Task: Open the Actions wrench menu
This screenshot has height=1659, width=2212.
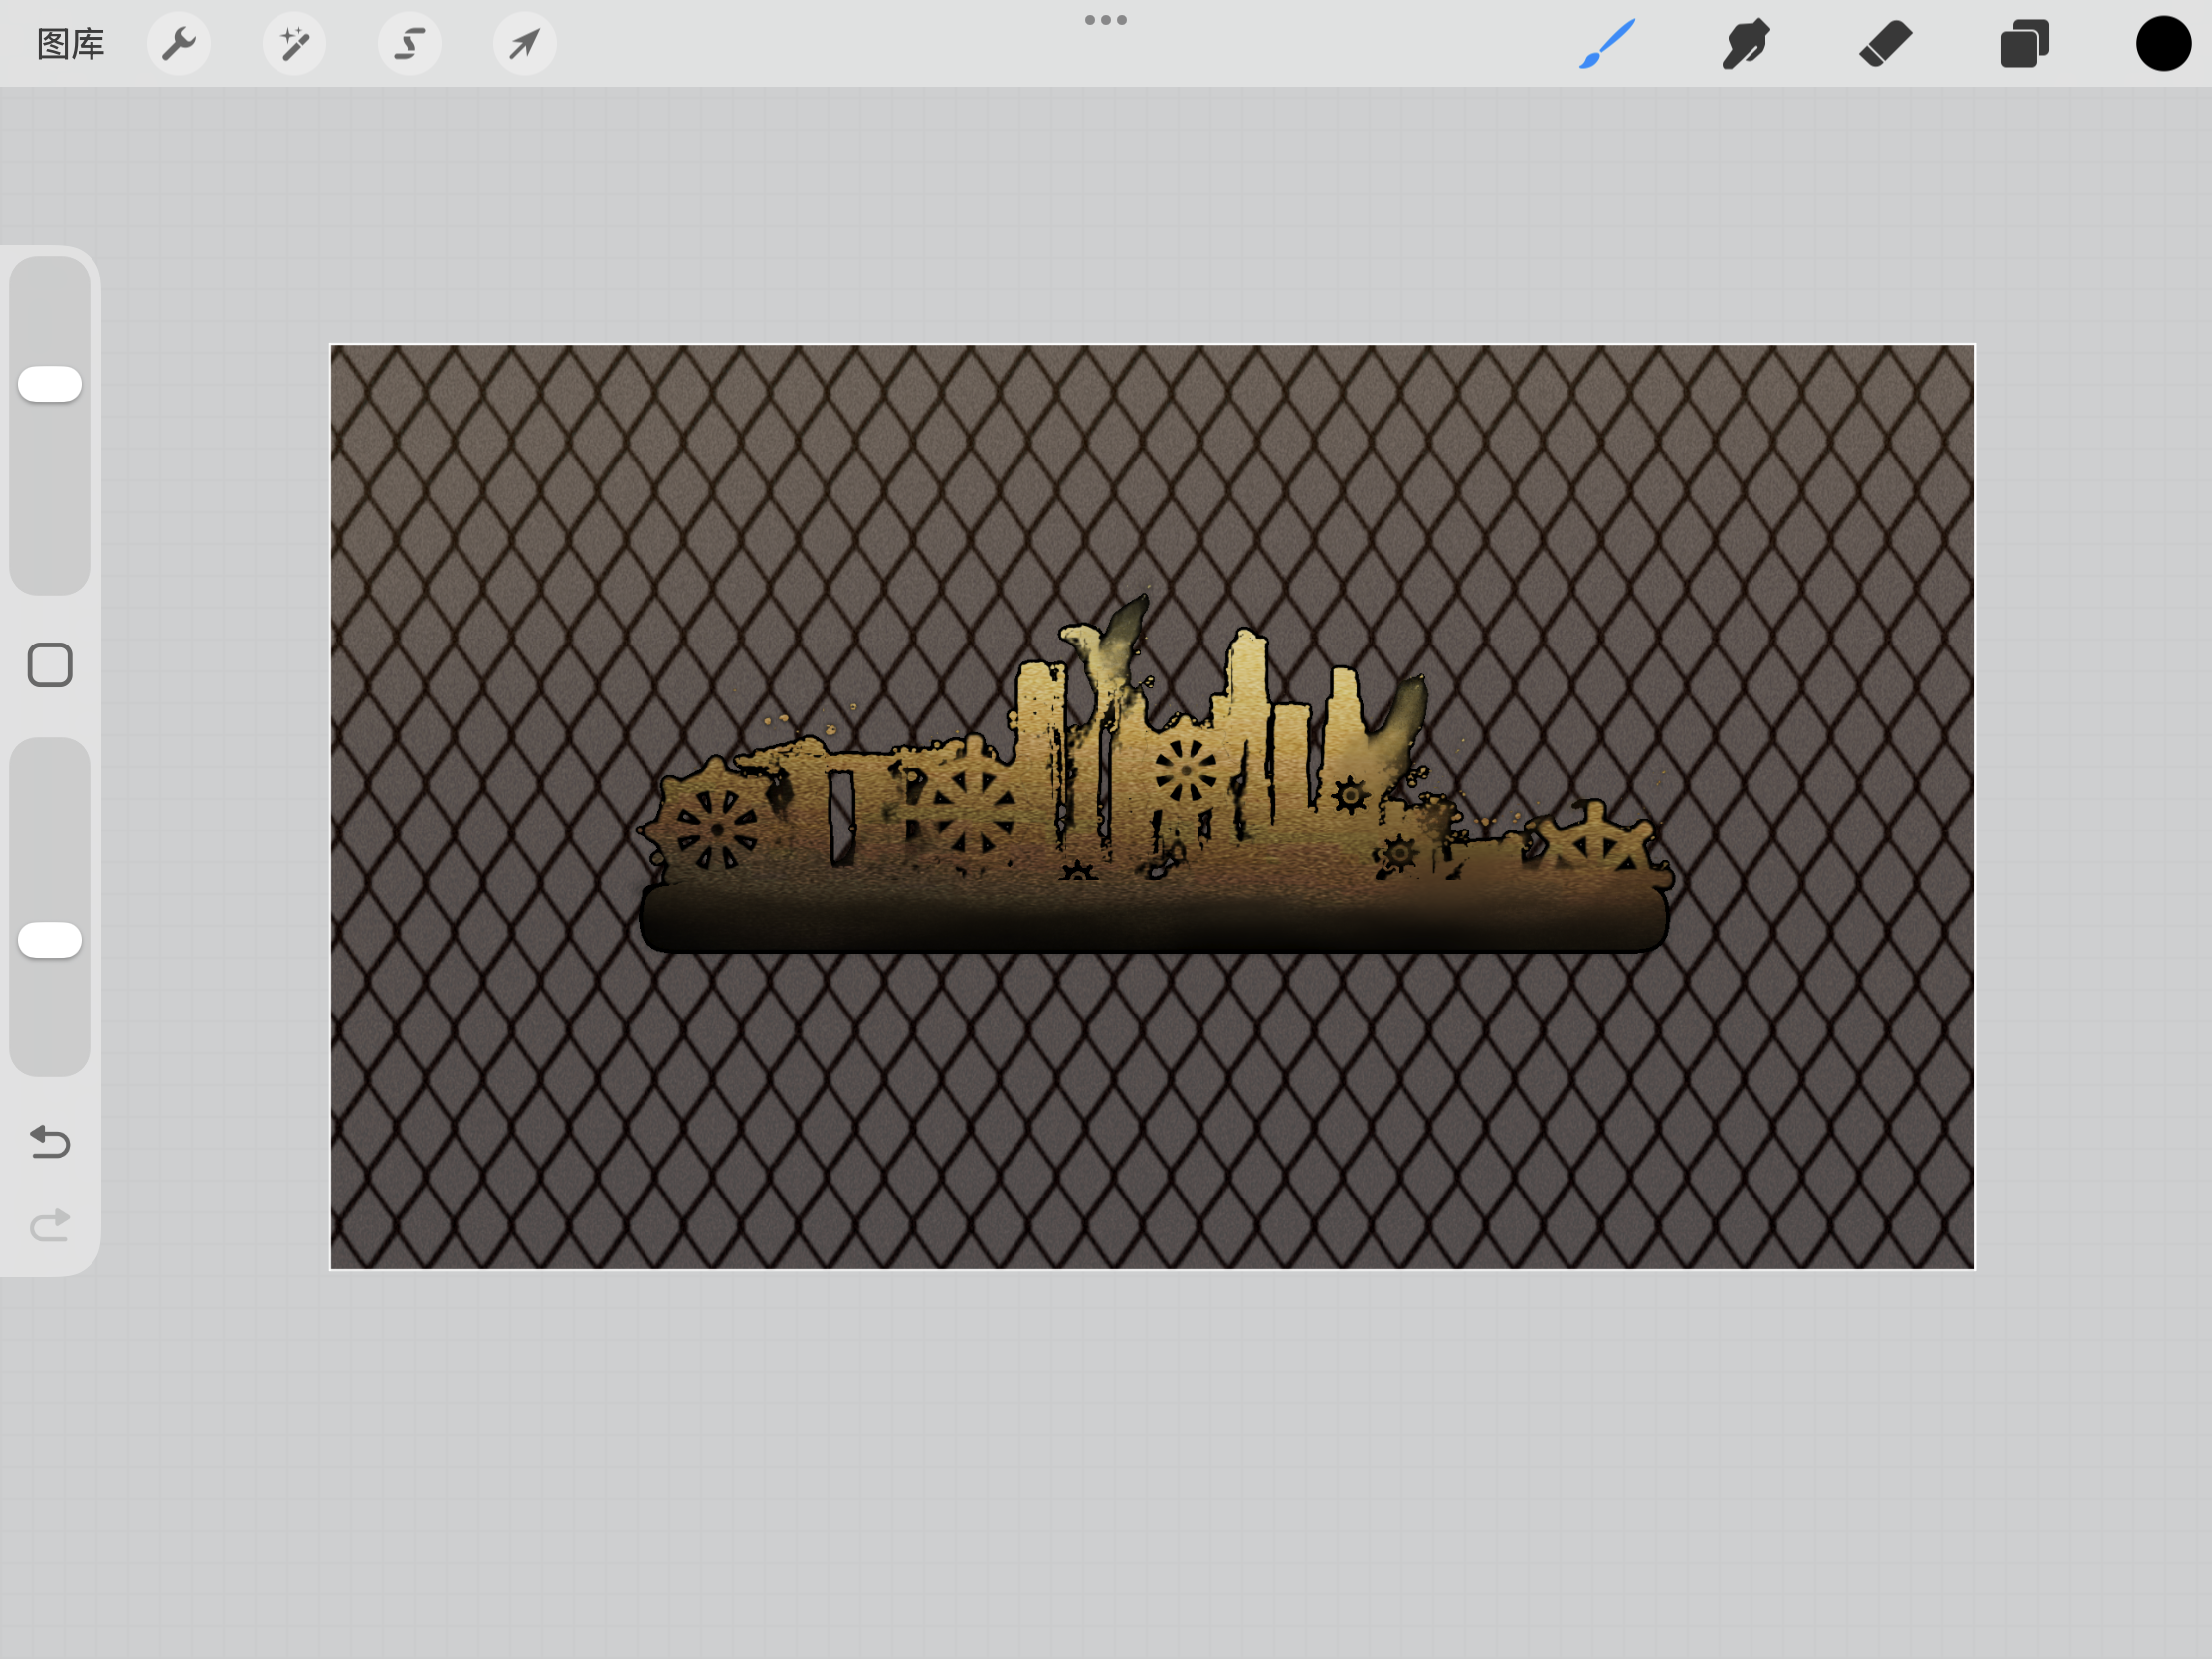Action: click(179, 44)
